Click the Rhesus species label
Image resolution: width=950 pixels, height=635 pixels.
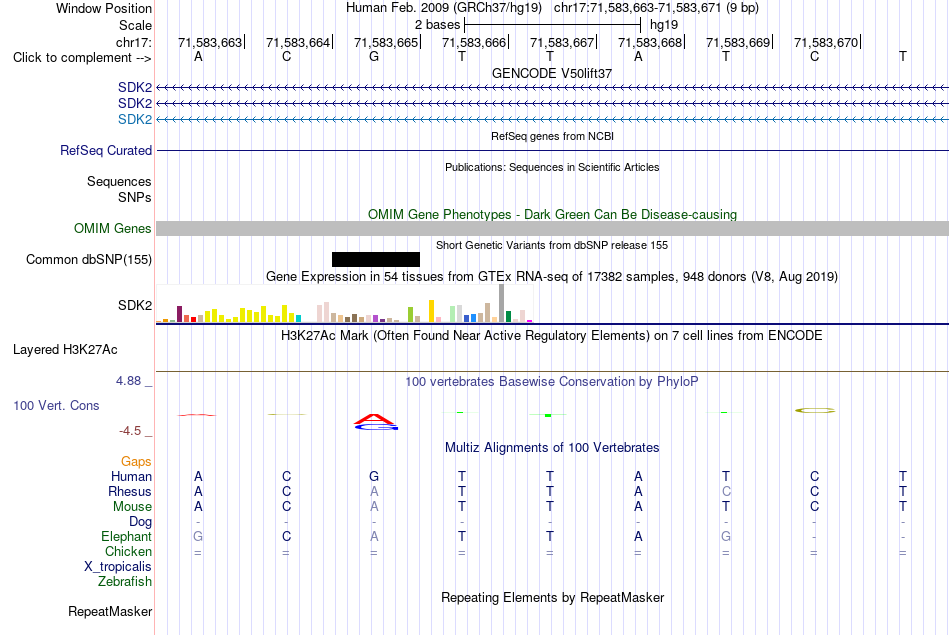[x=130, y=491]
